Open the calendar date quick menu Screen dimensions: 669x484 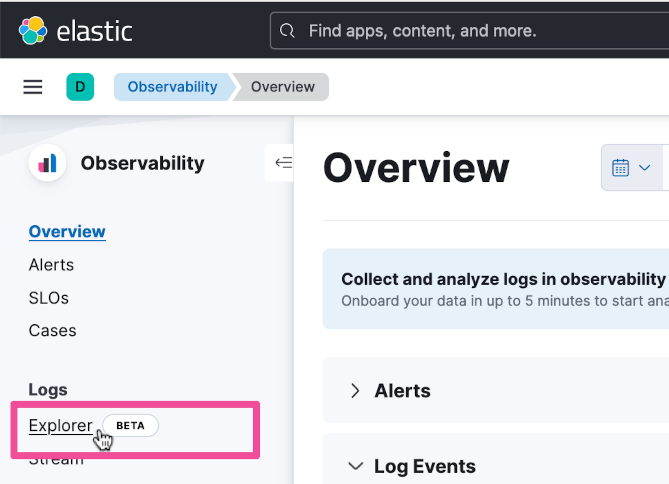click(631, 168)
